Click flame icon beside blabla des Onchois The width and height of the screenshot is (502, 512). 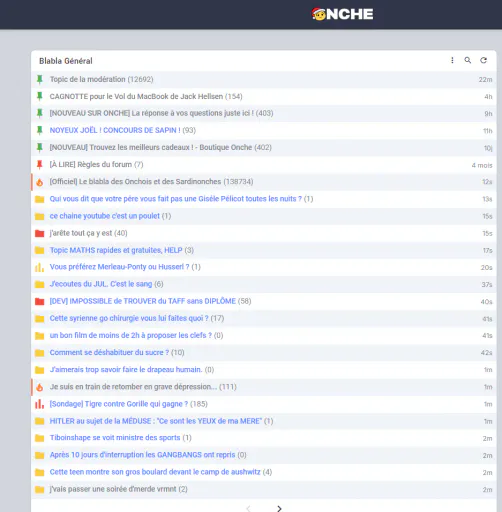40,182
